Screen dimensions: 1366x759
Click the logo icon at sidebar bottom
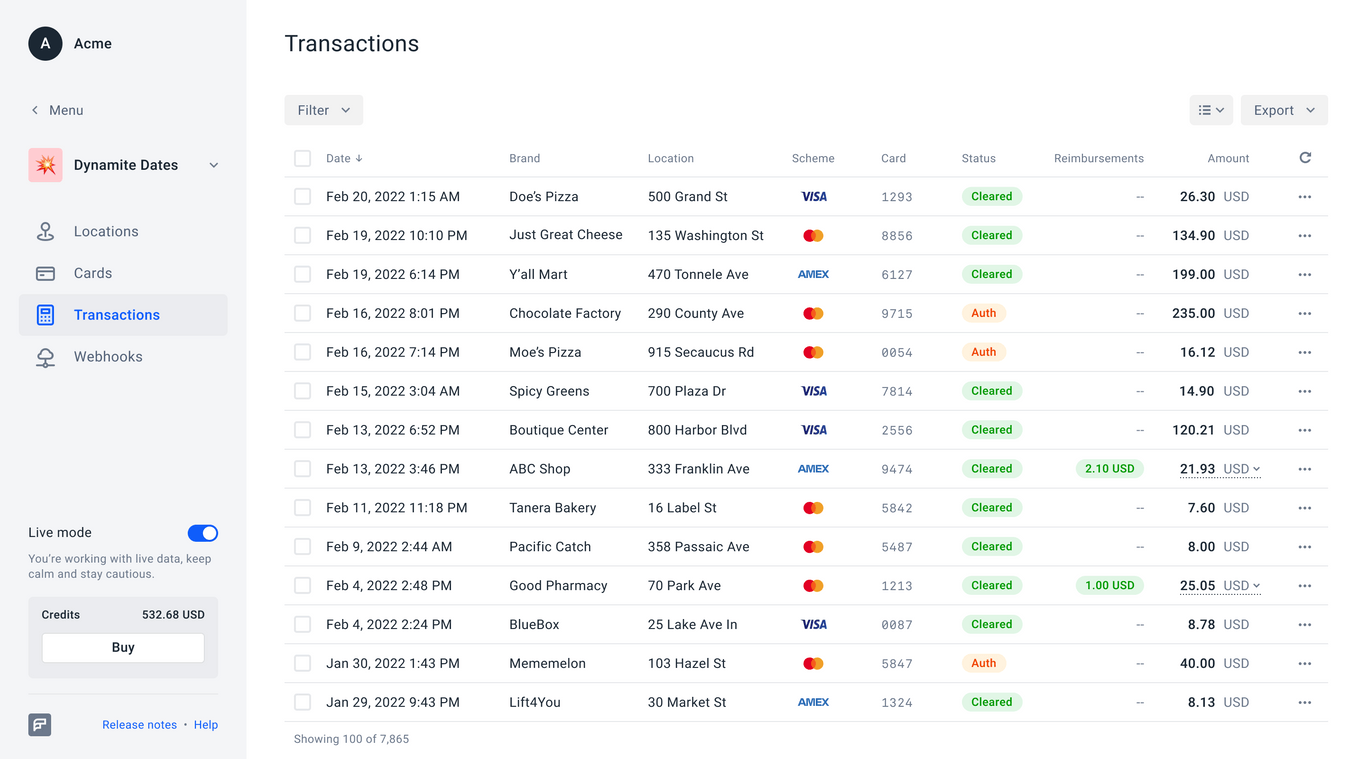pyautogui.click(x=40, y=725)
